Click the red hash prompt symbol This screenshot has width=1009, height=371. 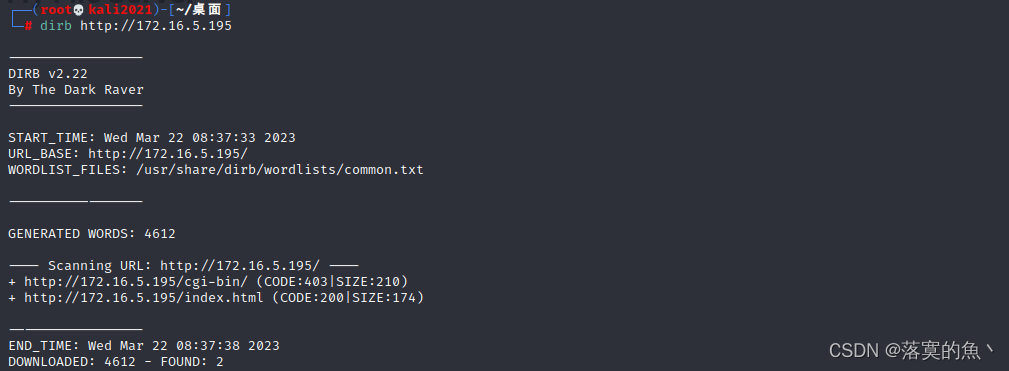pyautogui.click(x=28, y=26)
